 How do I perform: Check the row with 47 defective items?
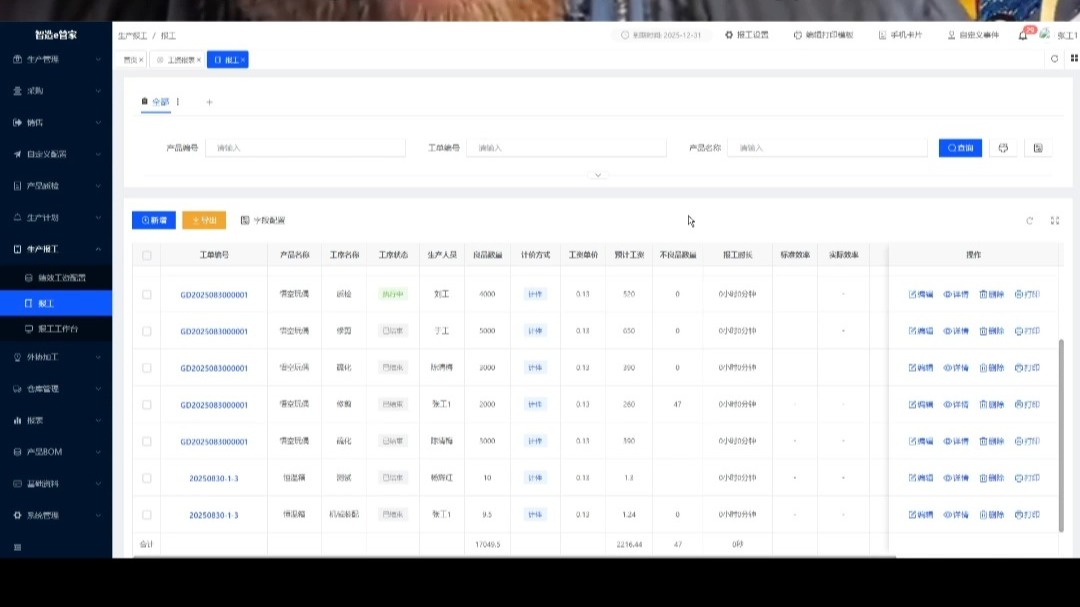pyautogui.click(x=147, y=404)
